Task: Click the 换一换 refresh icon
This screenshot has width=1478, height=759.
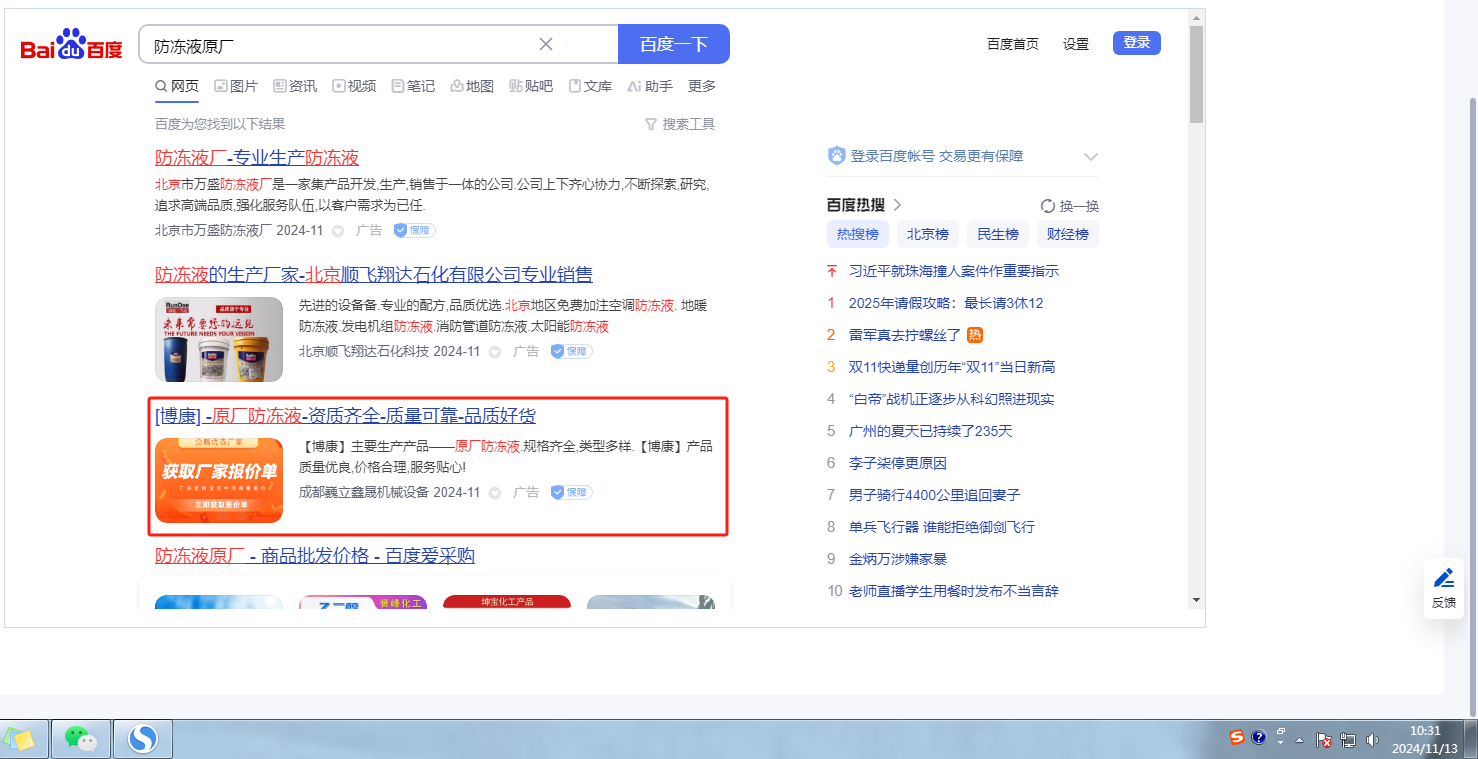Action: (1048, 206)
